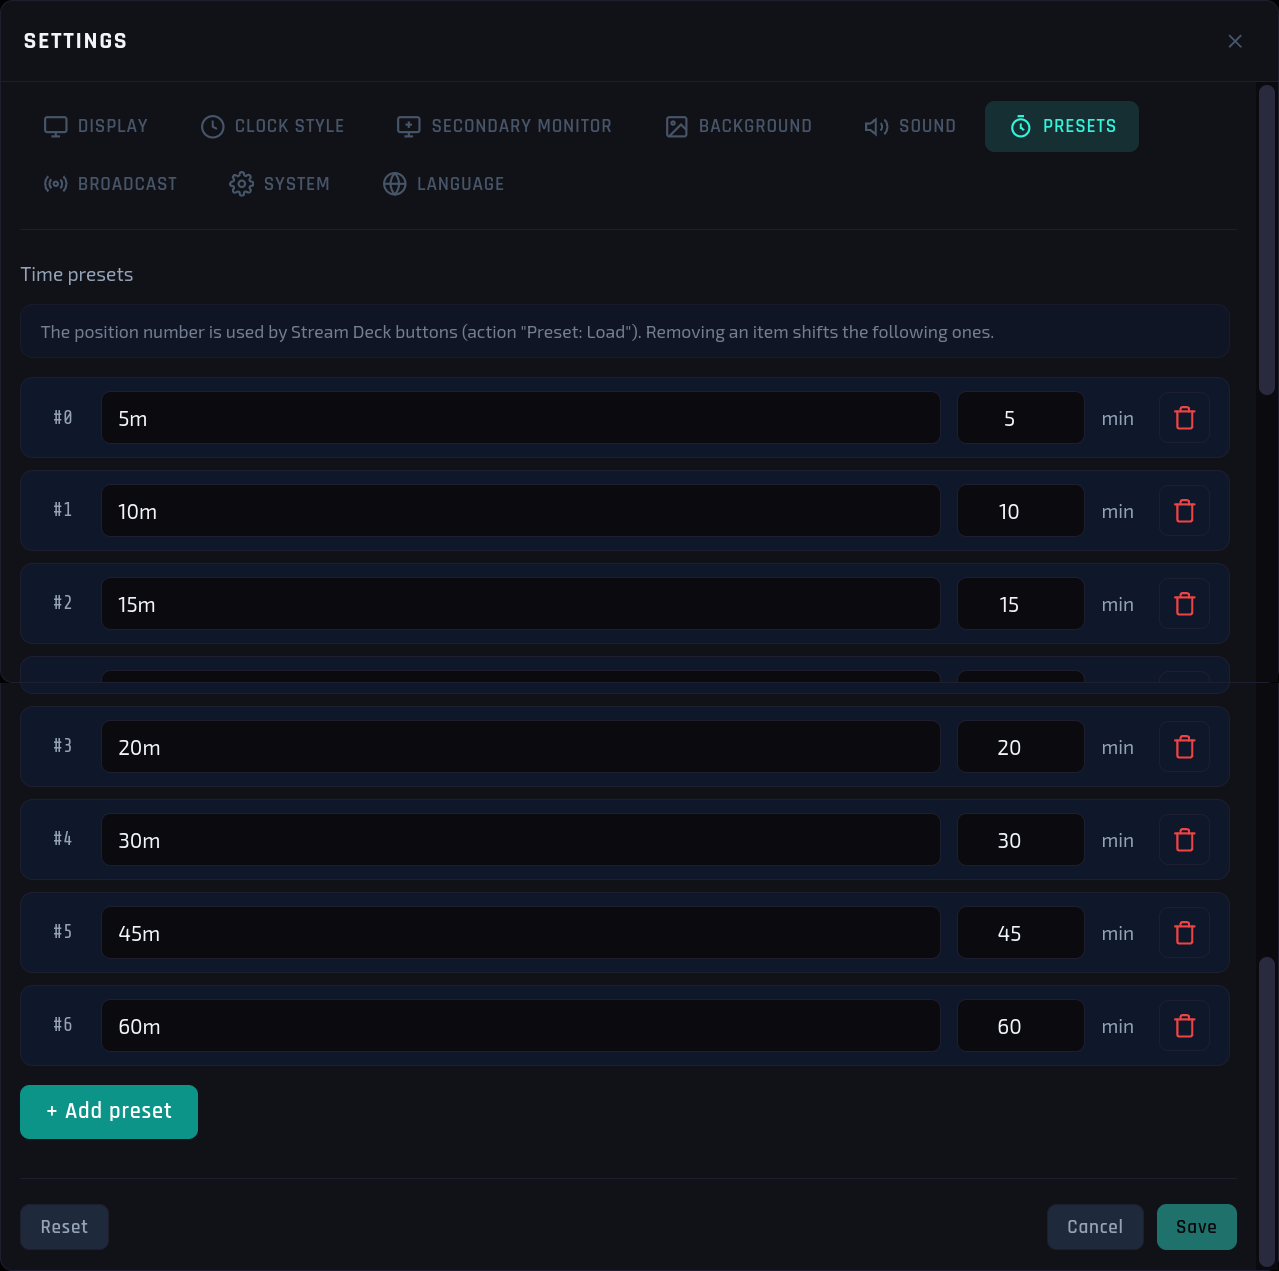Select the Background settings tab

click(739, 126)
